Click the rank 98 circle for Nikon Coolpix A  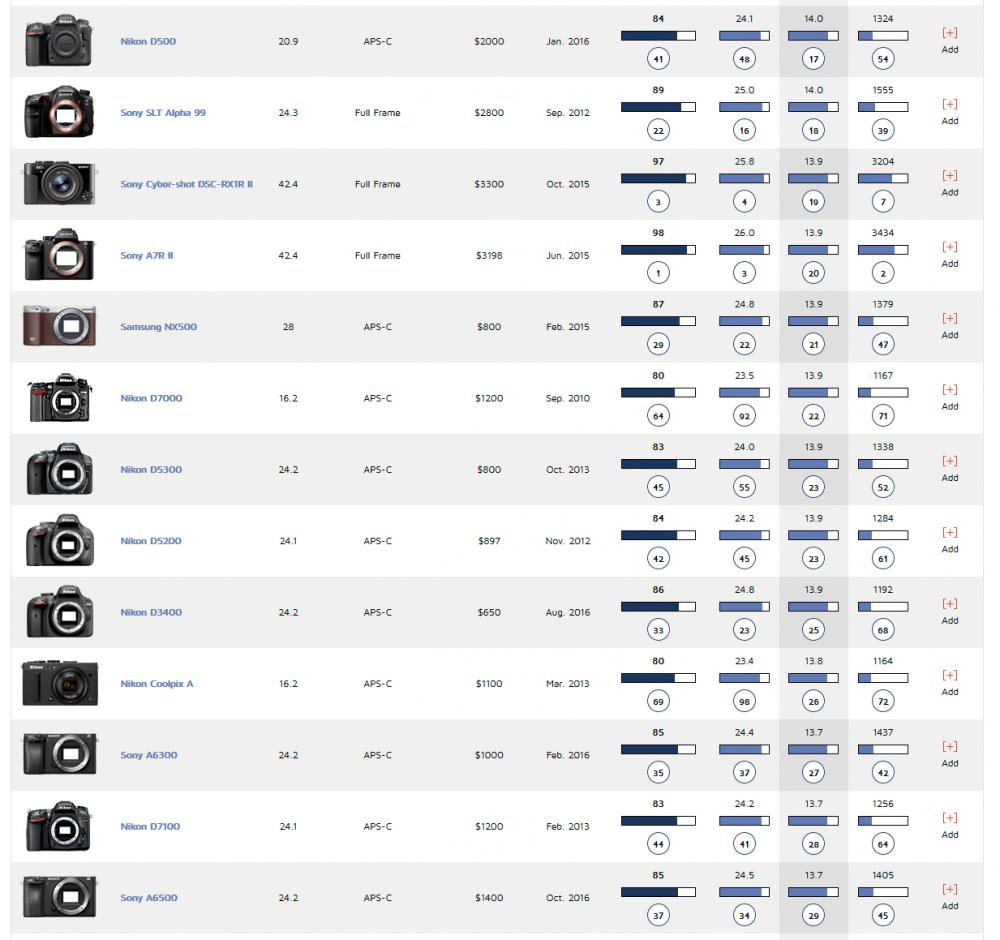pos(744,702)
